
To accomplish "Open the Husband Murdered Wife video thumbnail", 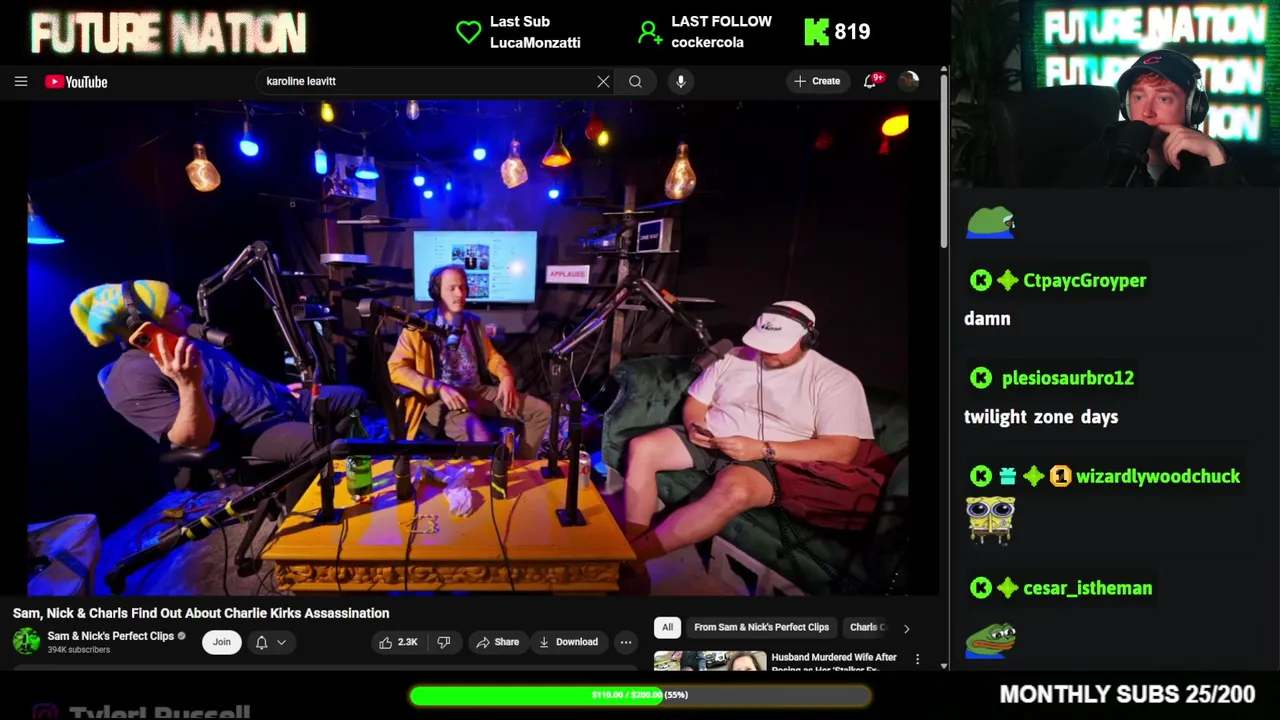I will tap(710, 661).
